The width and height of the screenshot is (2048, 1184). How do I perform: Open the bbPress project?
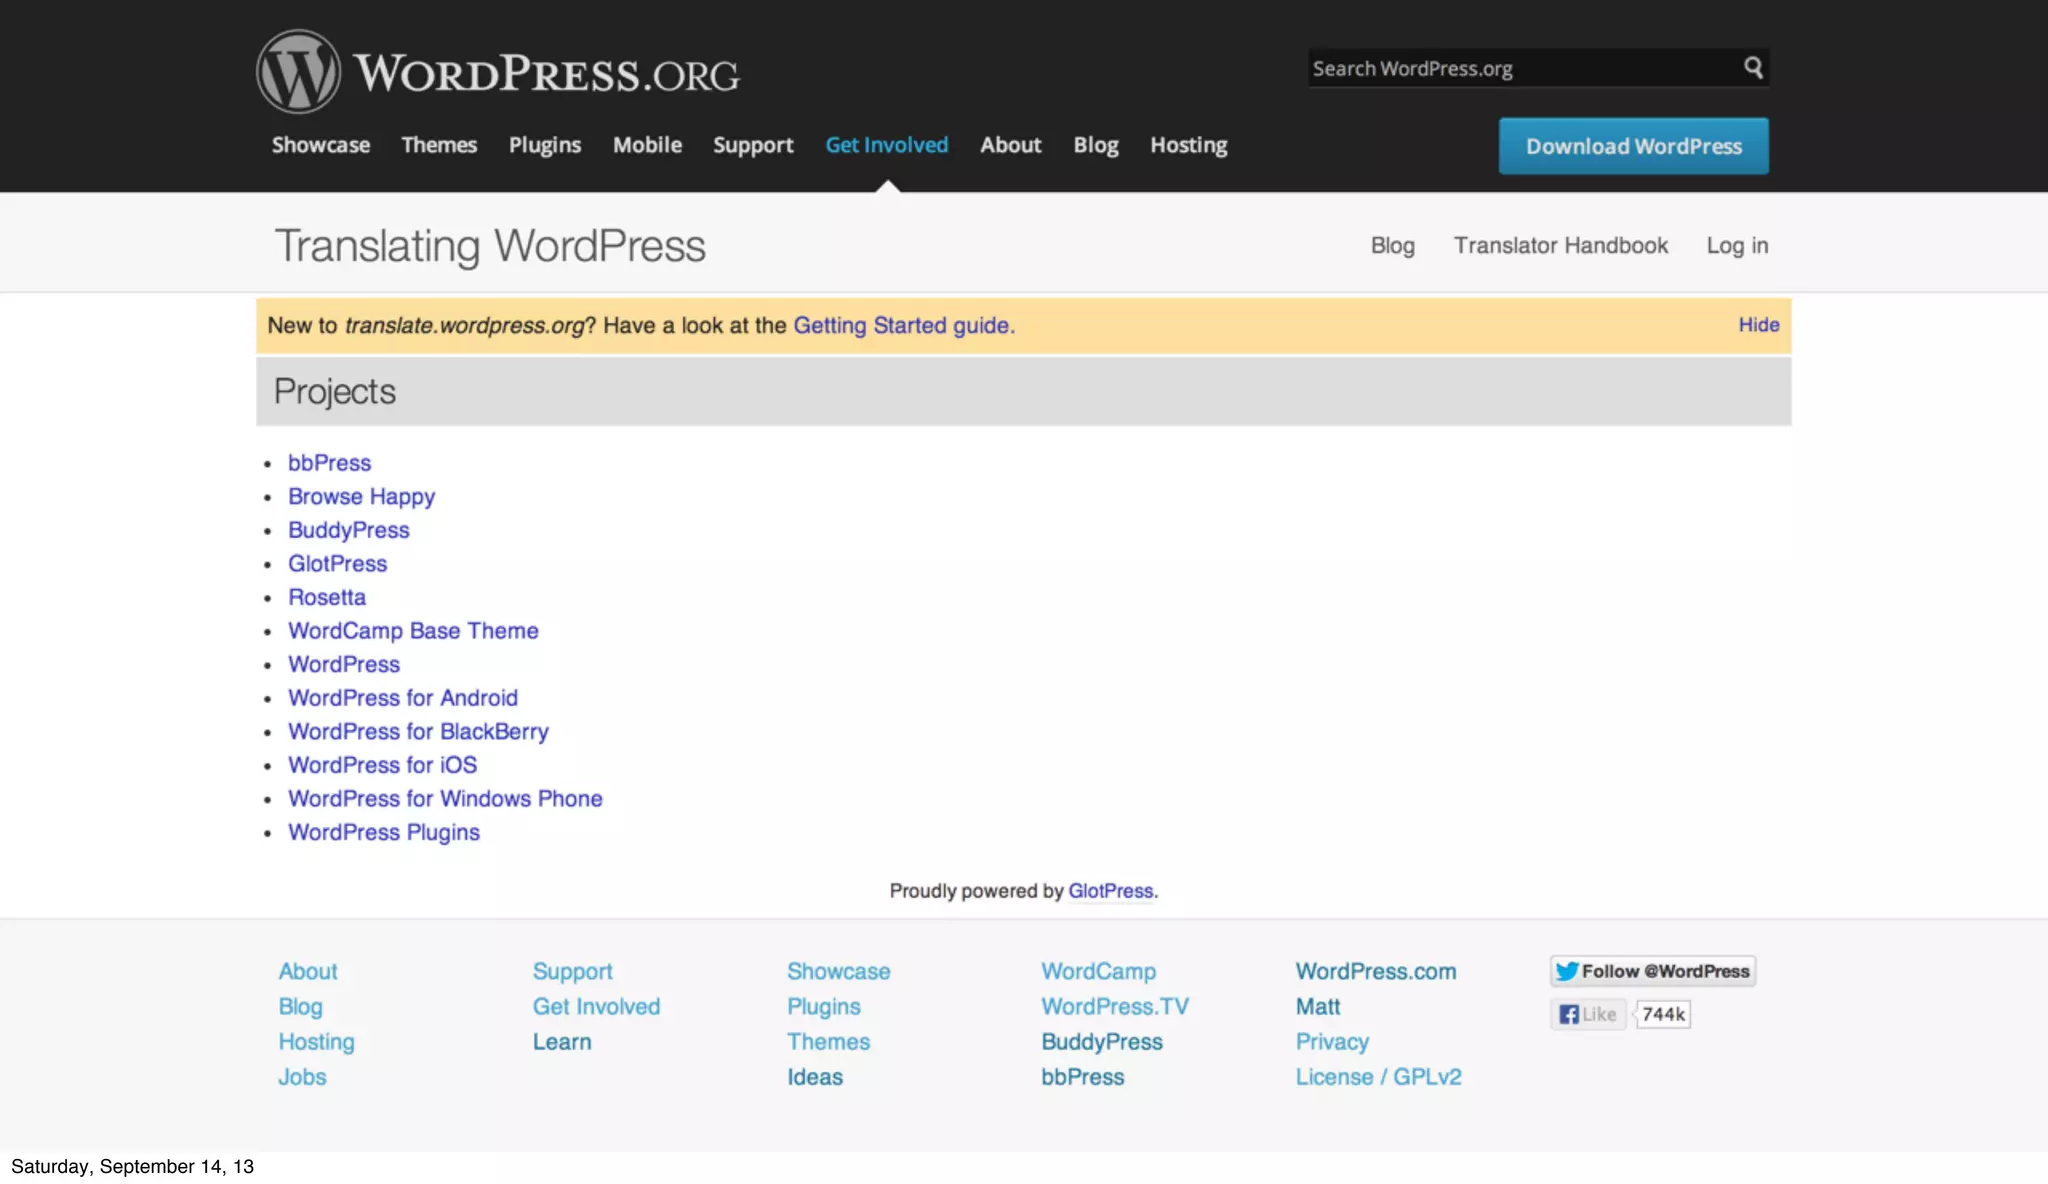[x=329, y=463]
